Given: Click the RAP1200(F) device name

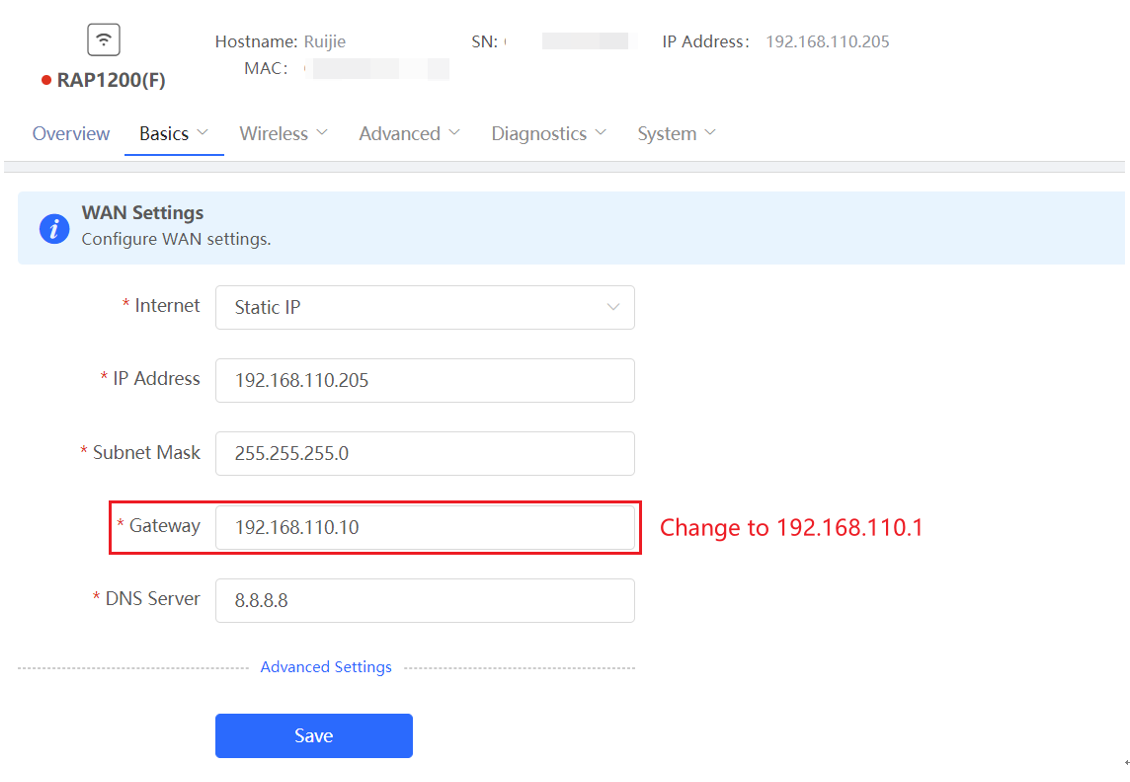Looking at the screenshot, I should (x=111, y=80).
